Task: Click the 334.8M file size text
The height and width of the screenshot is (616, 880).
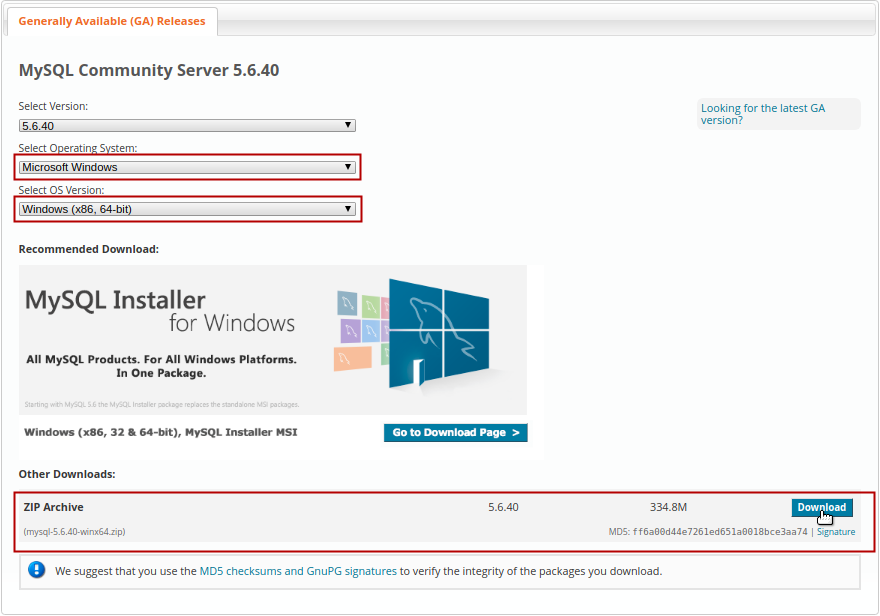Action: 668,508
